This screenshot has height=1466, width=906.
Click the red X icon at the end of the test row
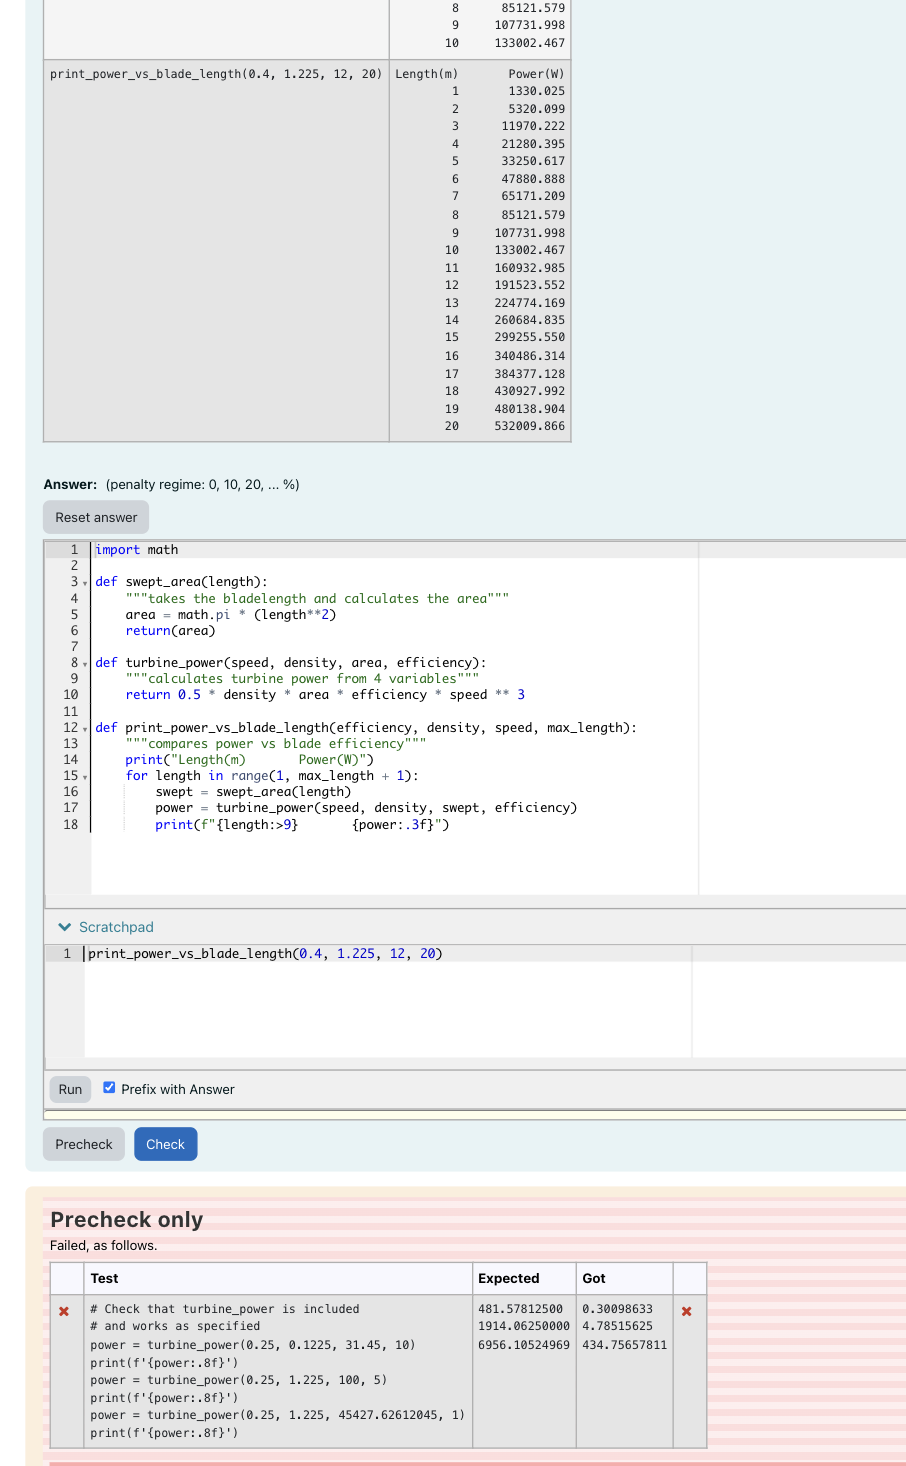coord(687,1310)
